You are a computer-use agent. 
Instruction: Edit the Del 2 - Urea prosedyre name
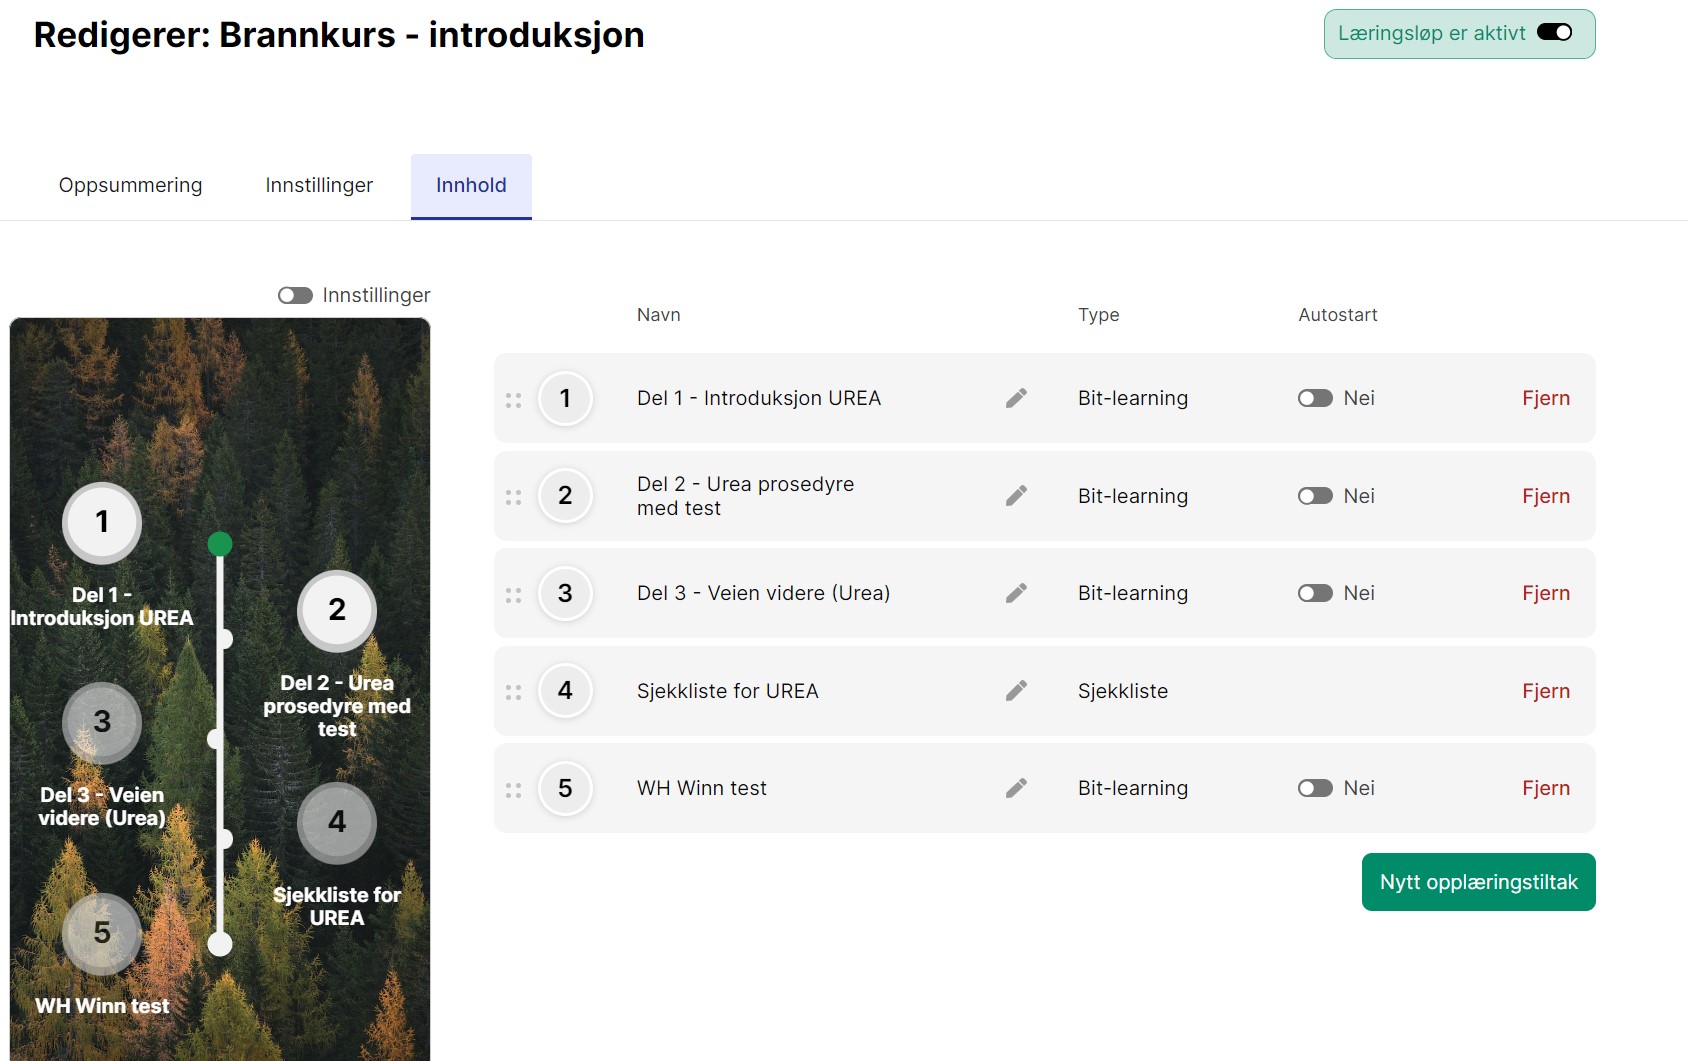point(1016,496)
